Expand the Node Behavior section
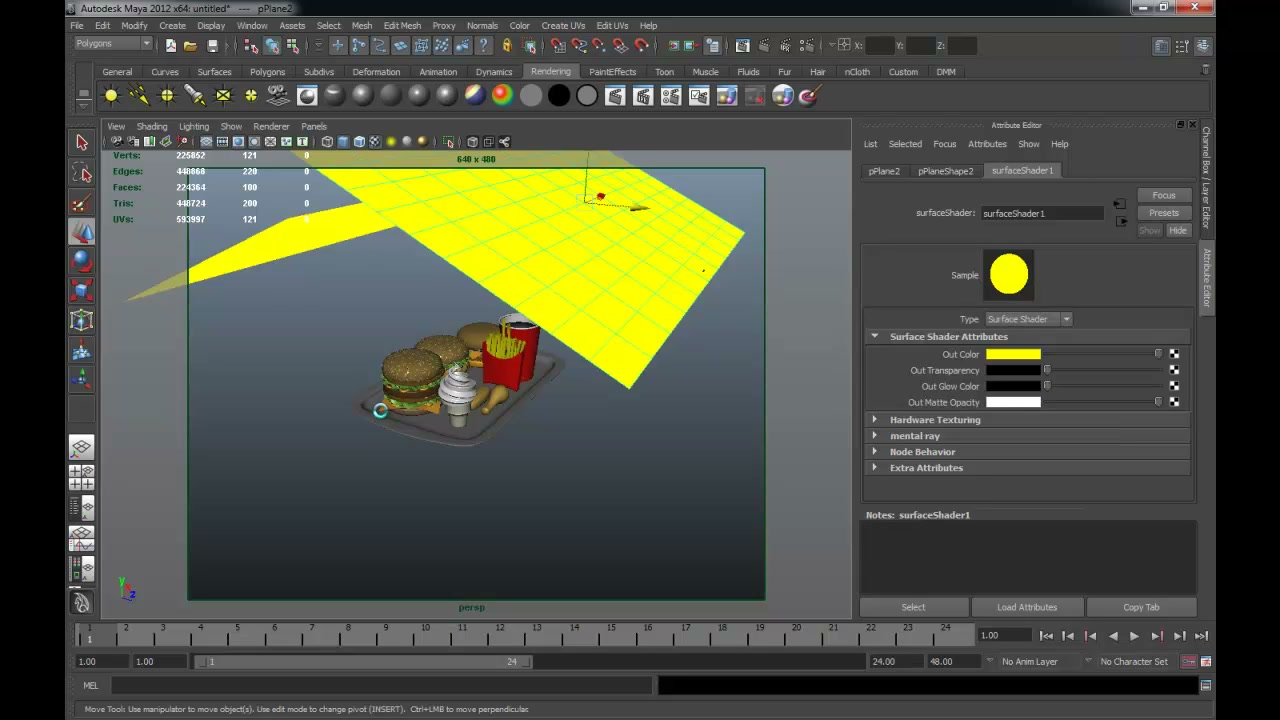The image size is (1280, 720). point(875,452)
